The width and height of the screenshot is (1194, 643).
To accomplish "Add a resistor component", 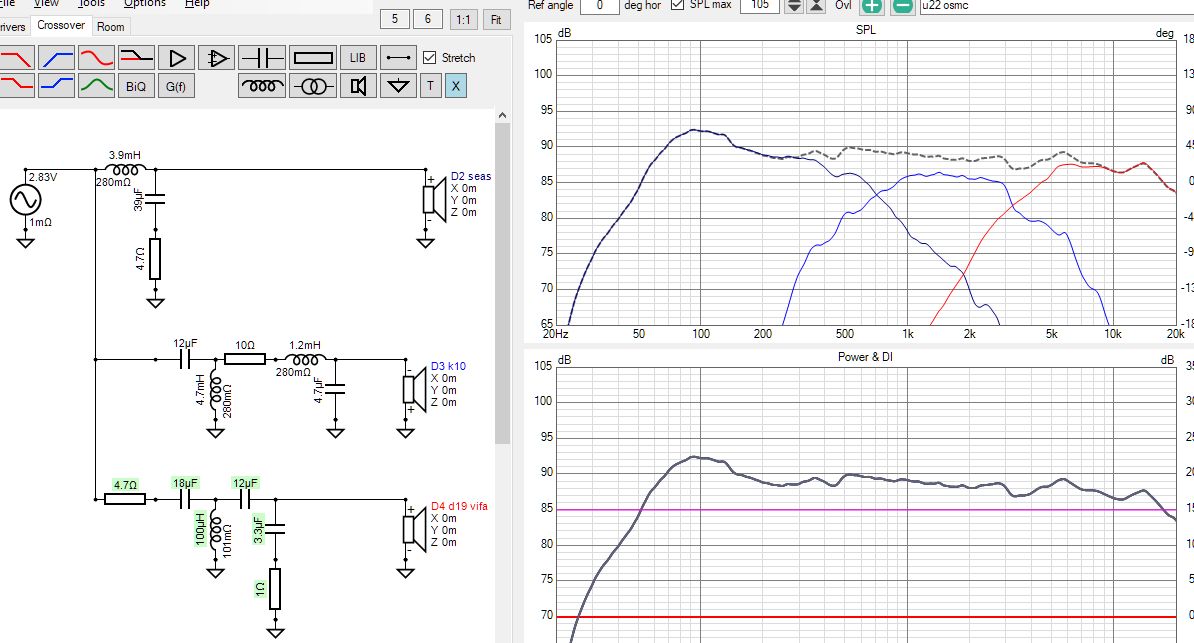I will [313, 58].
